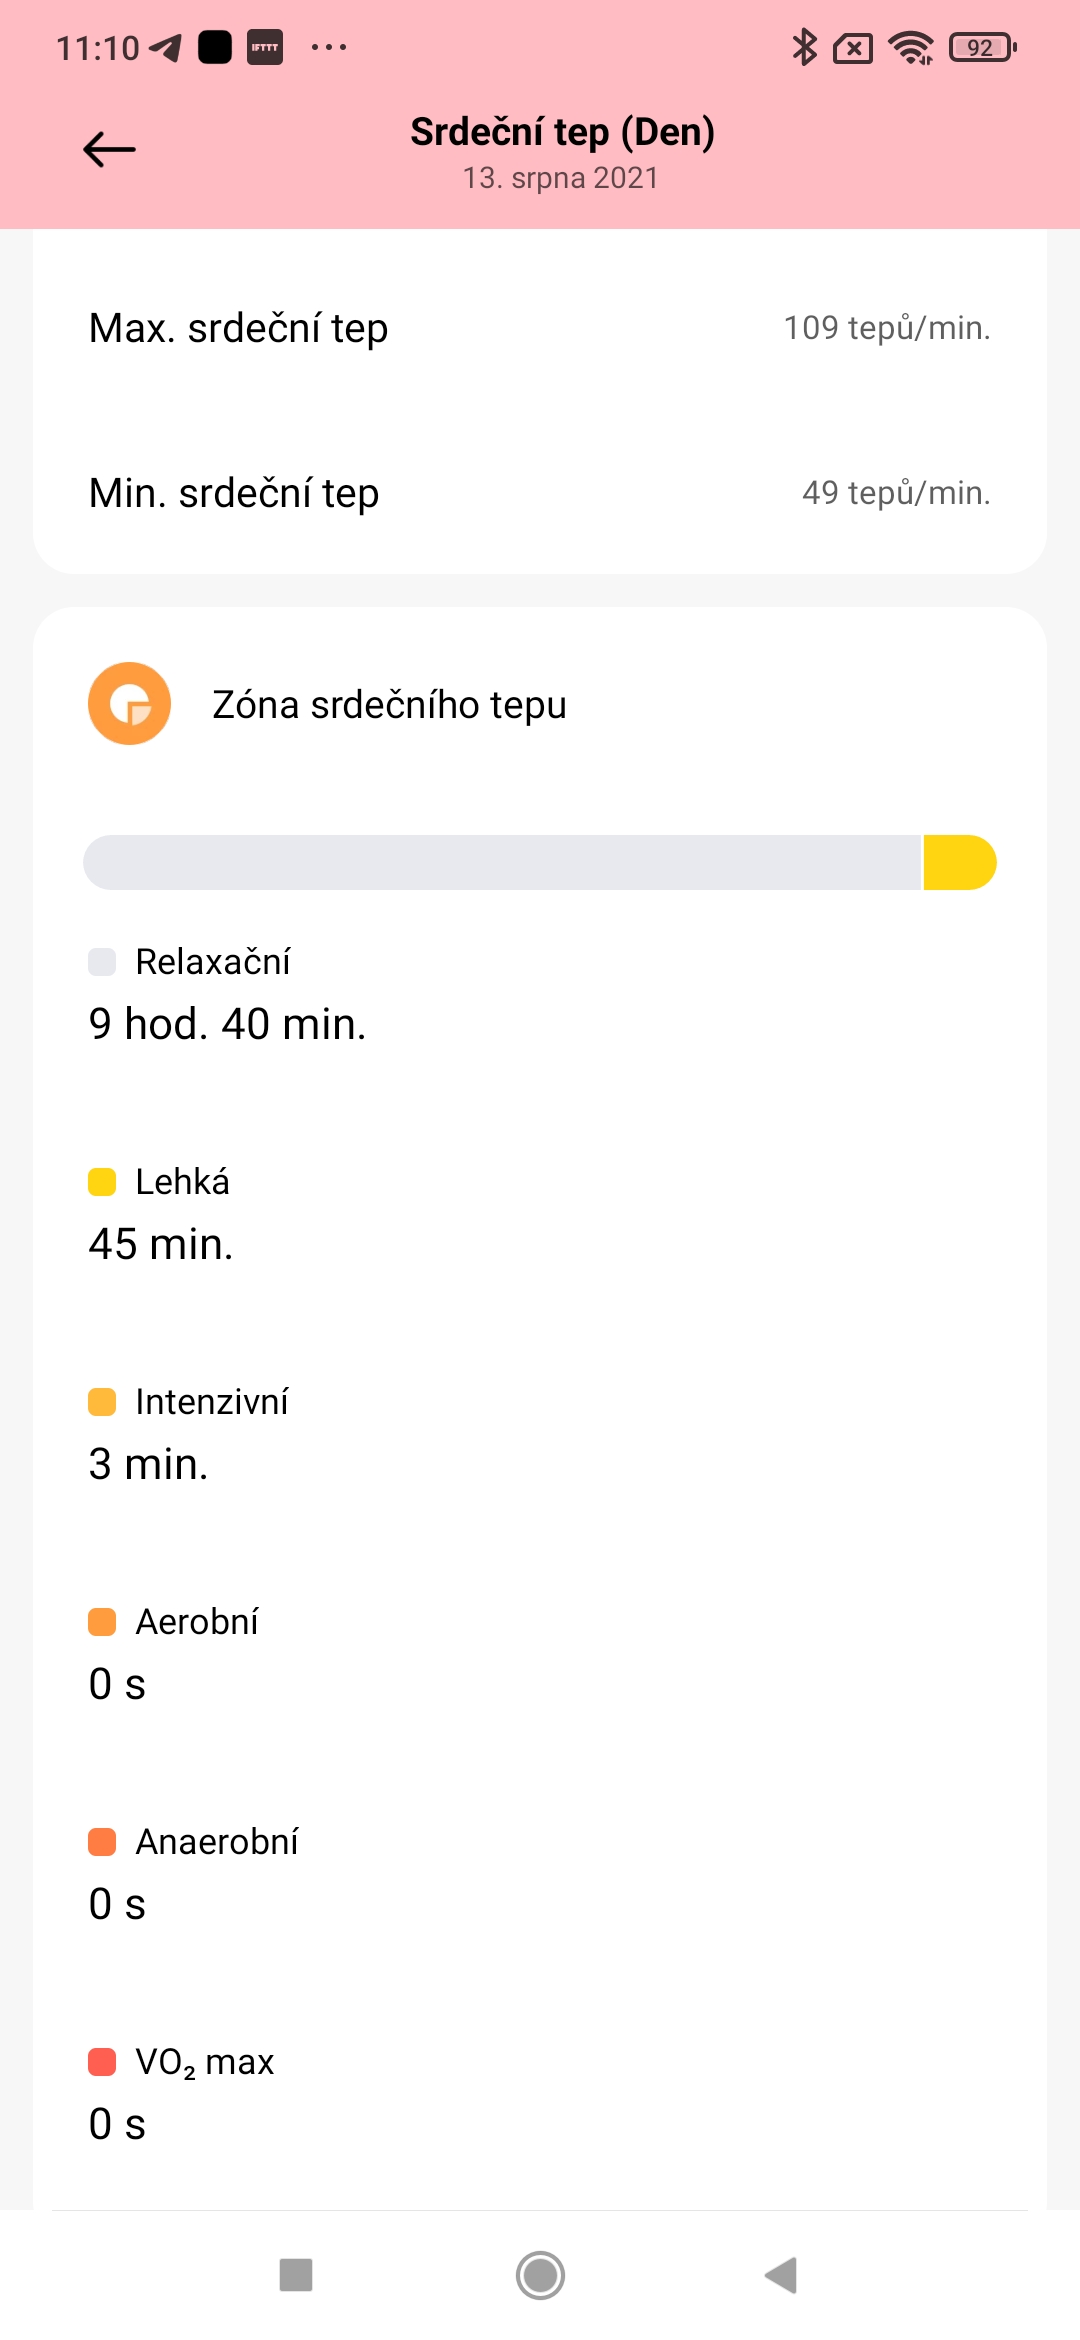Open the Min. srdeční tep row
The width and height of the screenshot is (1080, 2340).
pyautogui.click(x=540, y=493)
